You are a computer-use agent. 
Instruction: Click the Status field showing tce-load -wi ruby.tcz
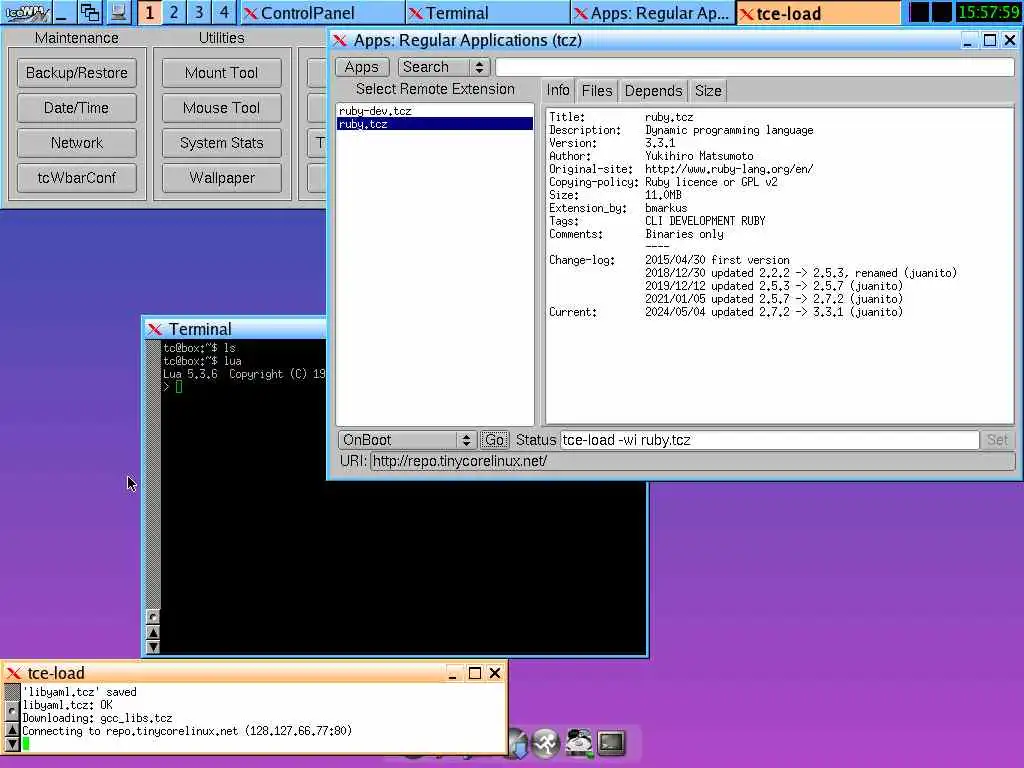tap(769, 440)
